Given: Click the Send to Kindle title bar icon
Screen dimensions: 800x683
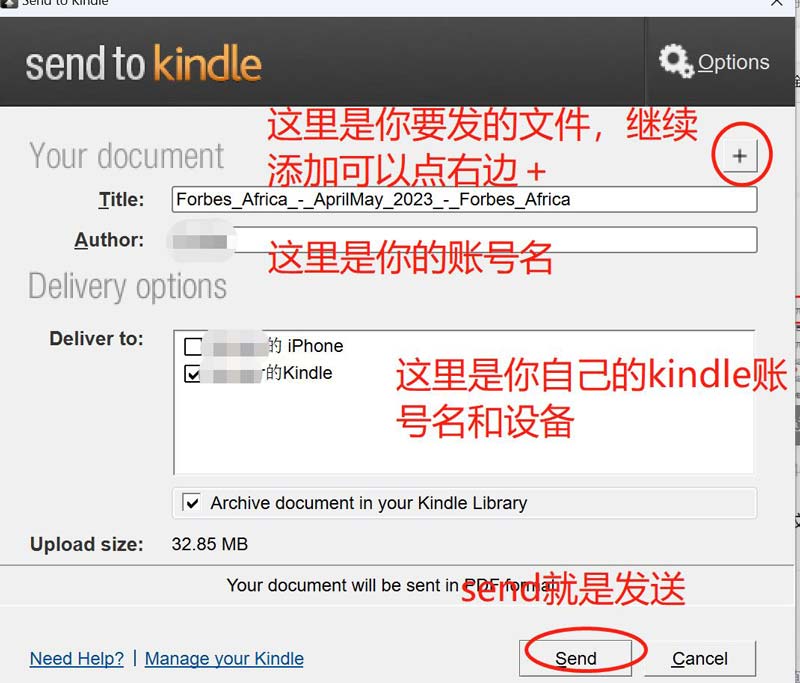Looking at the screenshot, I should [9, 4].
